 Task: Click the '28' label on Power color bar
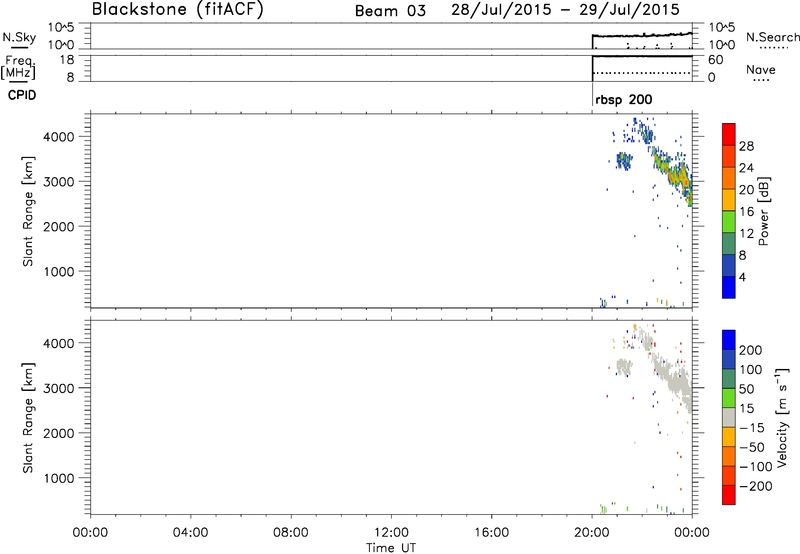746,146
